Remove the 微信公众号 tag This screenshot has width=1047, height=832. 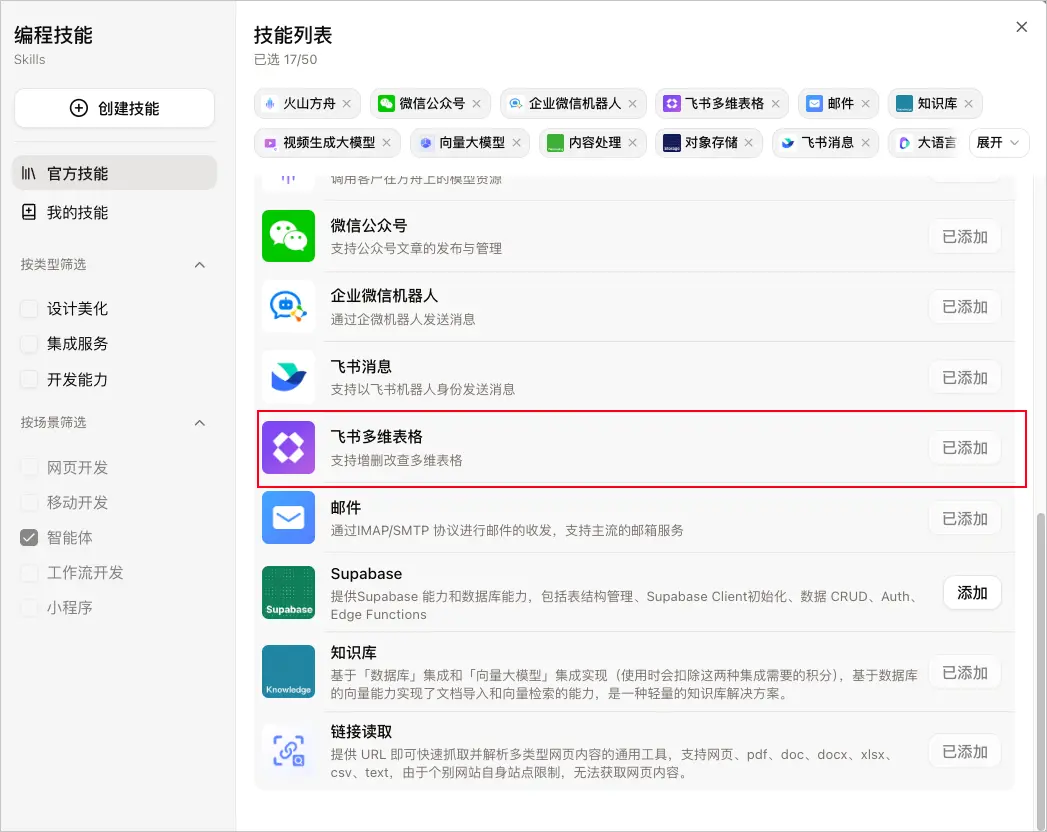[x=476, y=103]
